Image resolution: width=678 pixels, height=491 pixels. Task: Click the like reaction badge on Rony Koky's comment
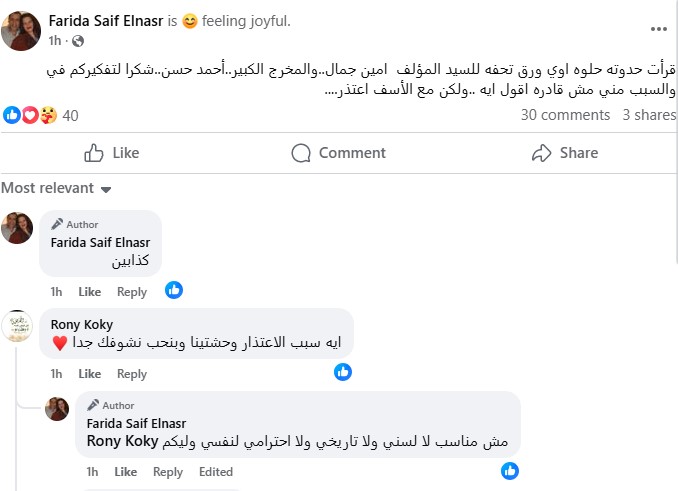click(343, 372)
